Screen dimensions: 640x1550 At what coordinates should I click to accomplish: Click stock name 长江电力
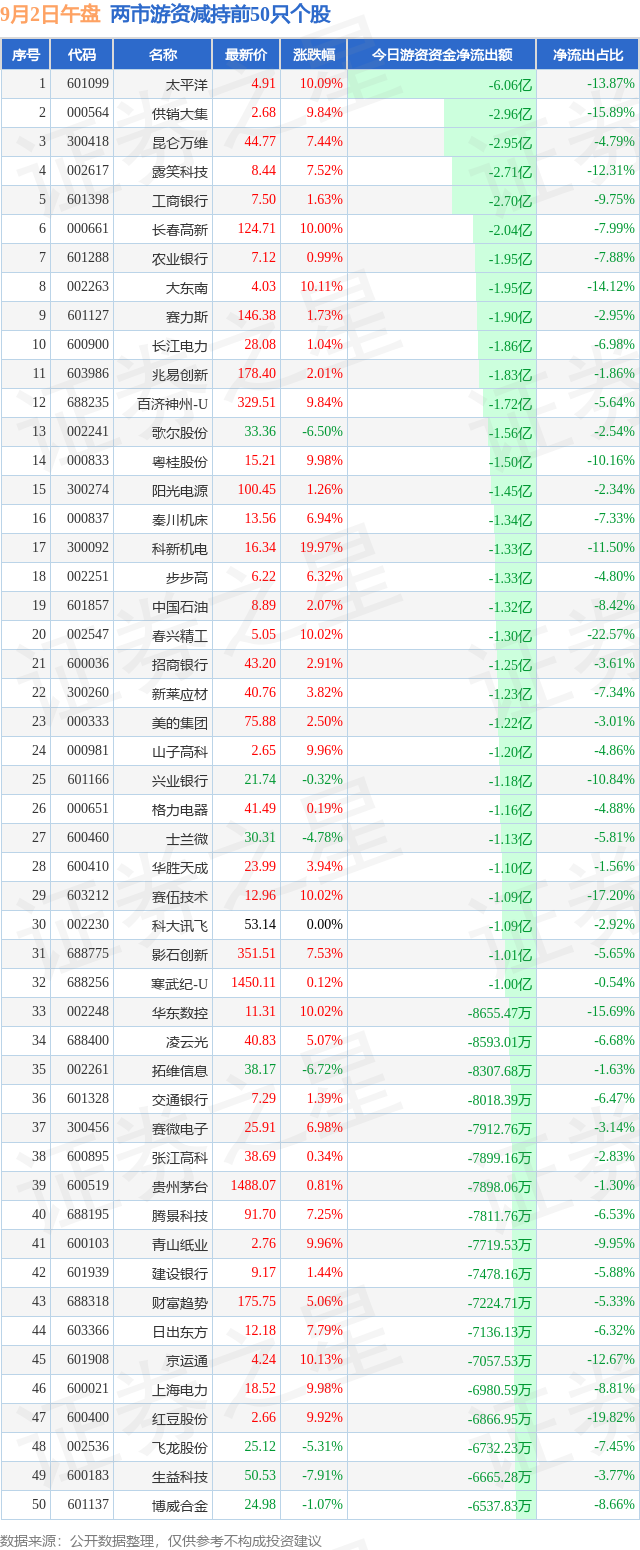tap(180, 345)
